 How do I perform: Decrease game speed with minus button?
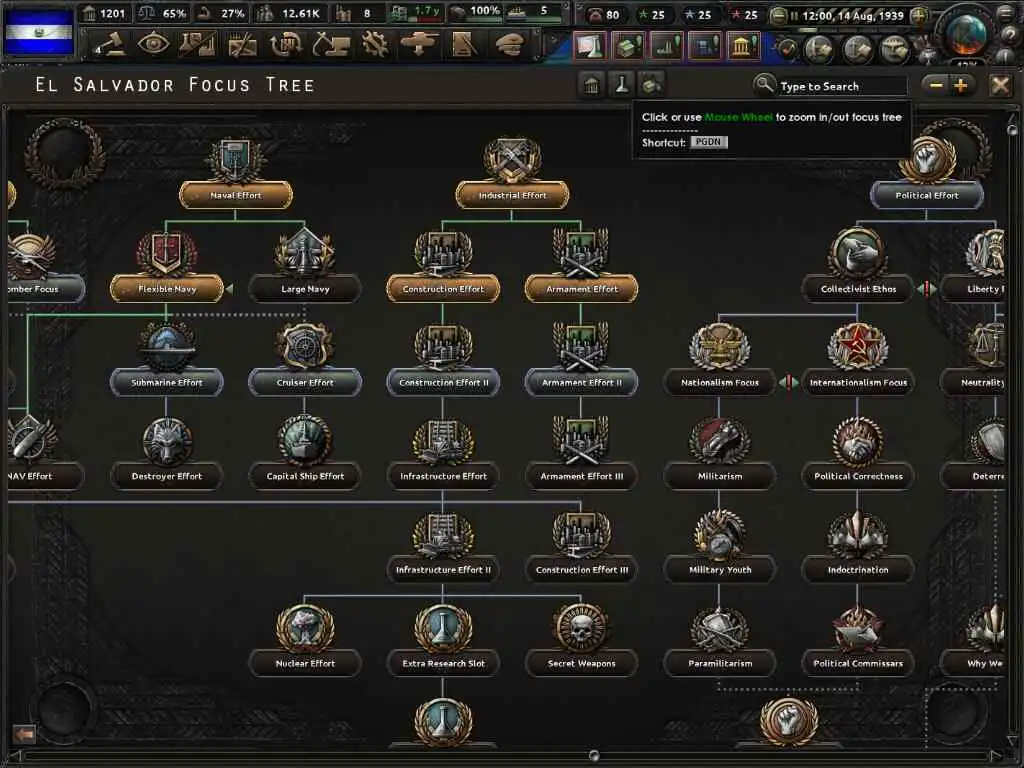pos(777,15)
